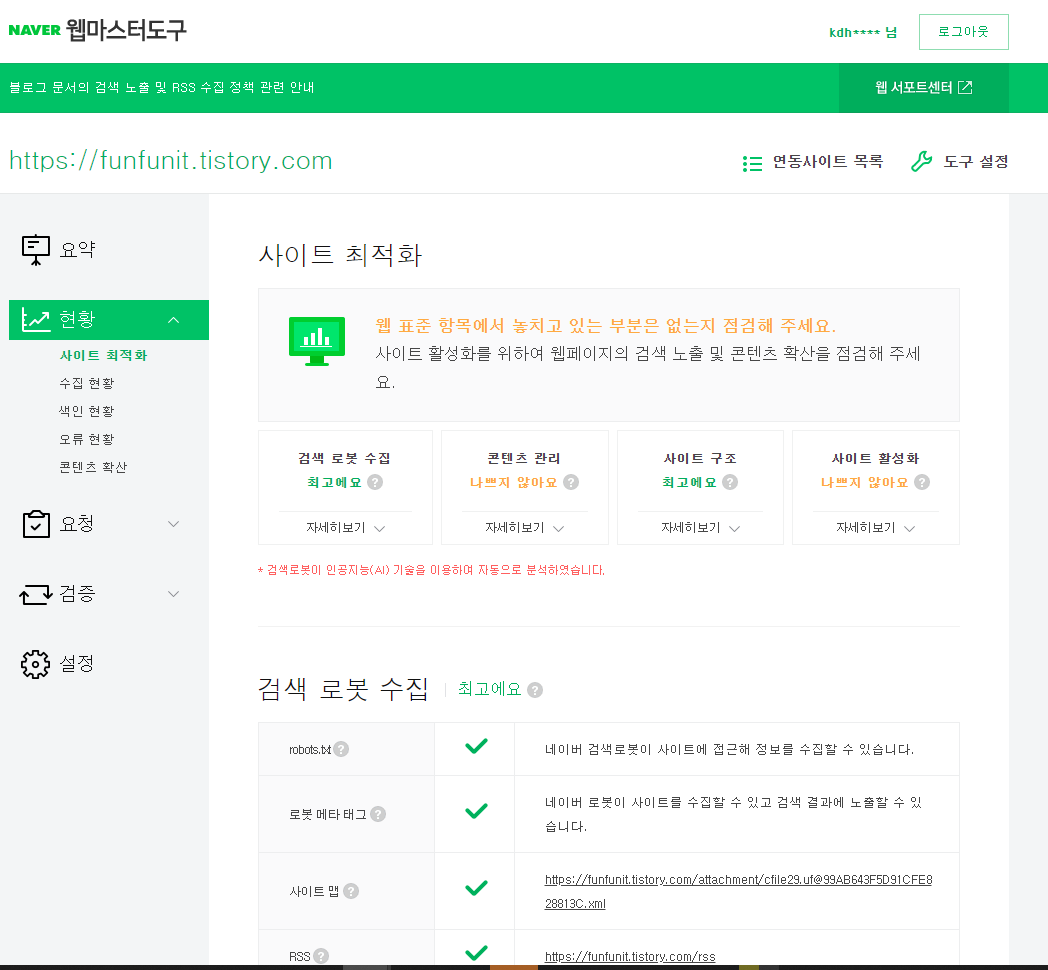This screenshot has height=970, width=1048.
Task: Click the 콘텐츠 관리 card title
Action: 524,459
